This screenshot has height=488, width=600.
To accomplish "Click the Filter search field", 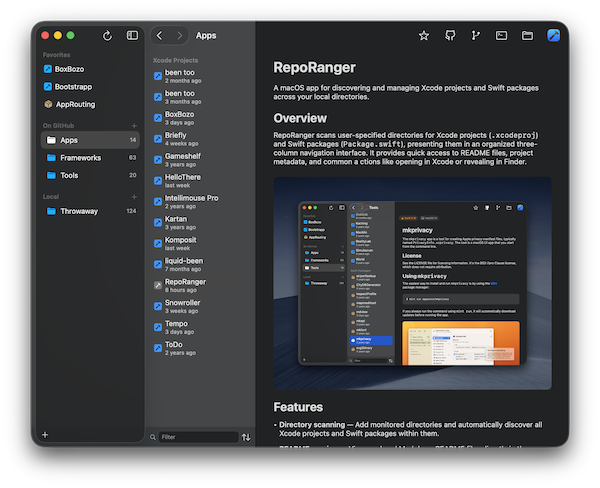I will [x=197, y=437].
